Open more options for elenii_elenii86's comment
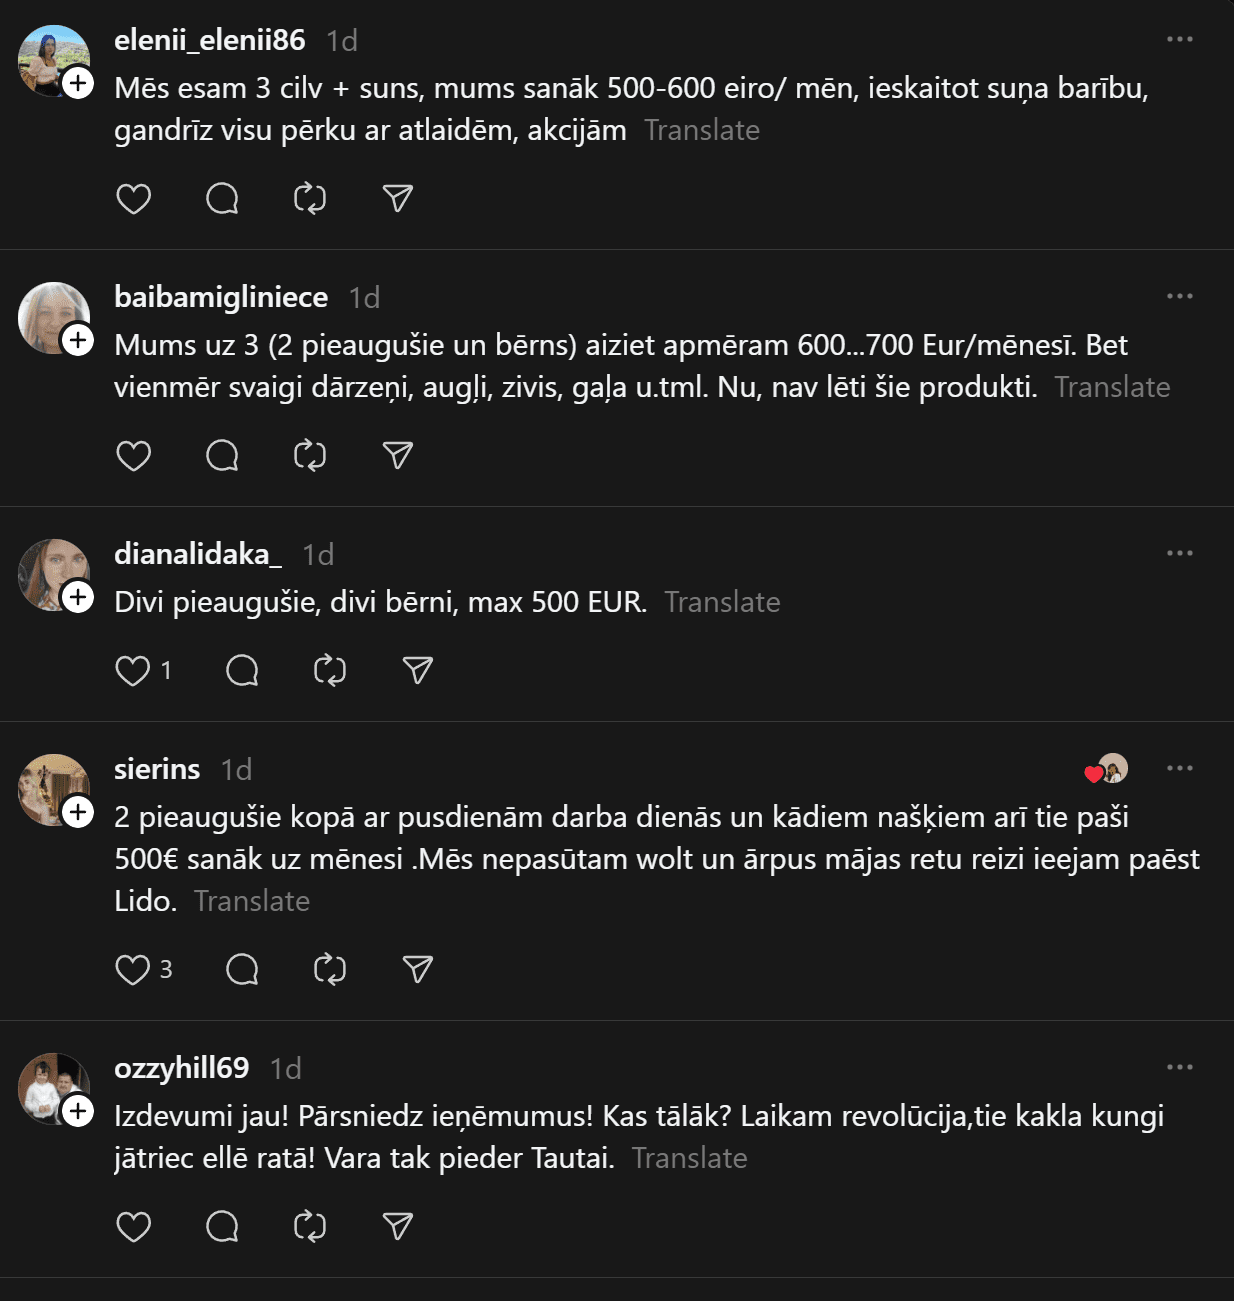This screenshot has height=1301, width=1234. click(x=1180, y=39)
